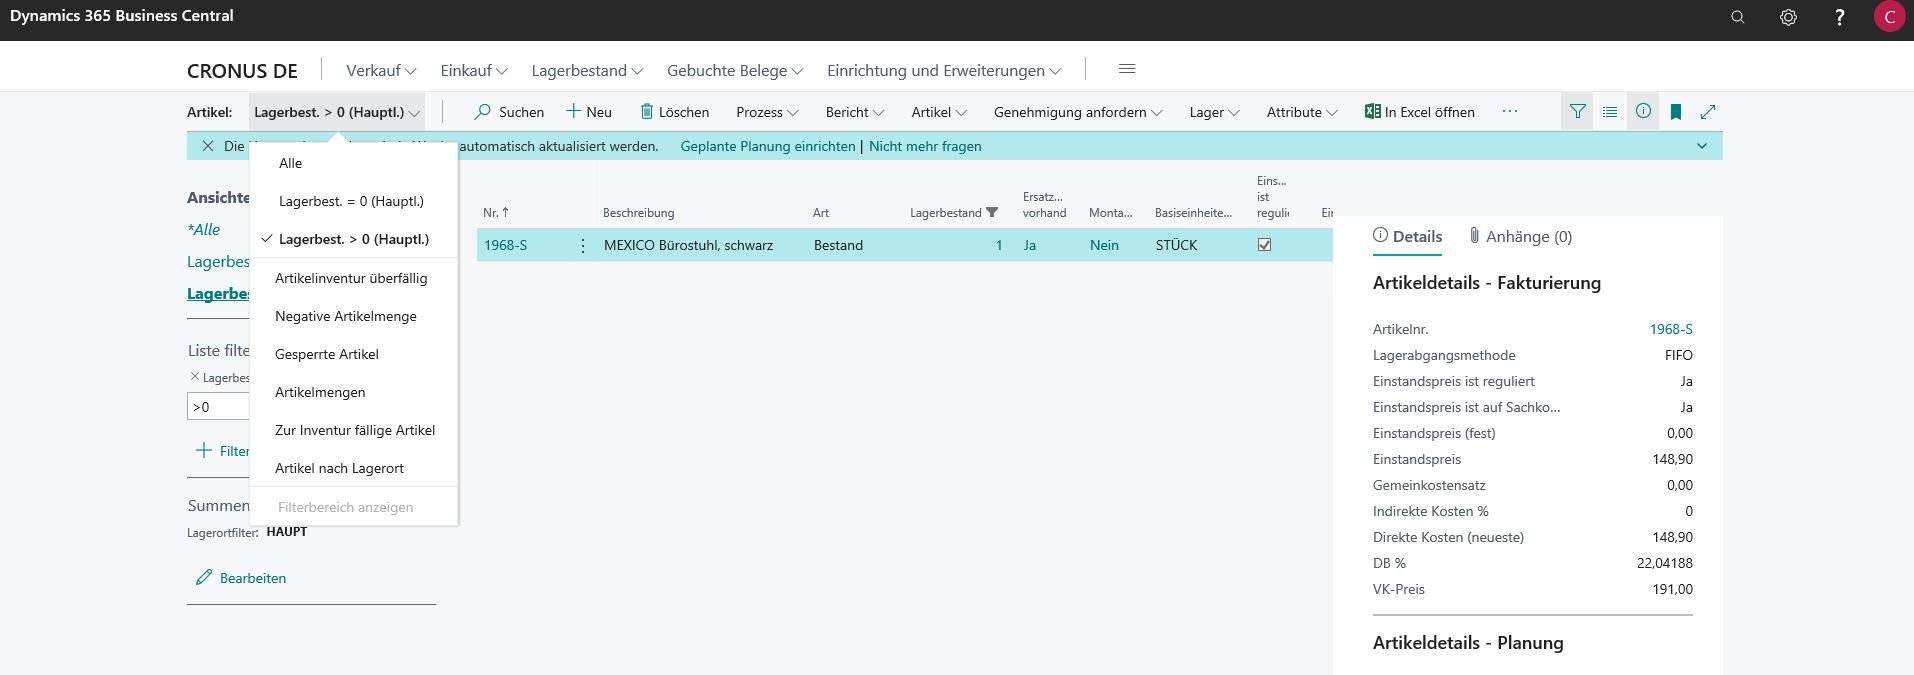Expand the Verkauf menu
1914x675 pixels.
(x=381, y=70)
